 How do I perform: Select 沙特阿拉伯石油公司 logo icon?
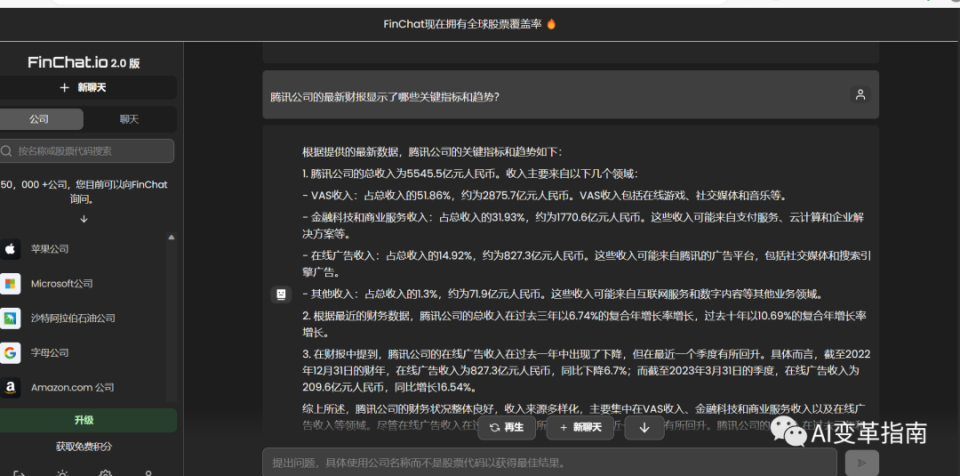[x=10, y=318]
